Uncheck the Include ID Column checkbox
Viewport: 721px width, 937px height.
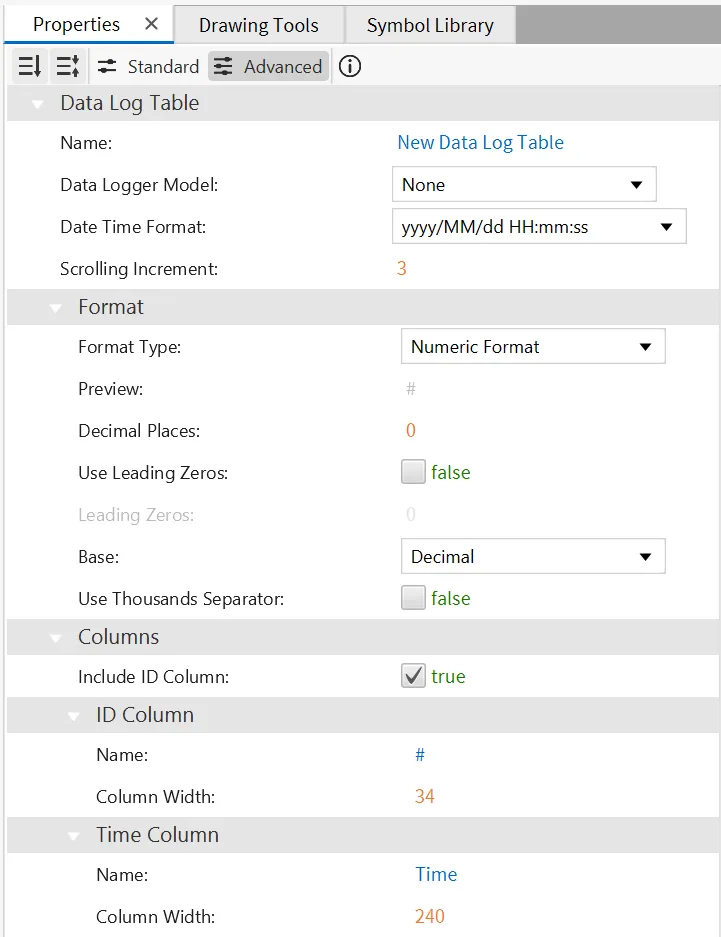pos(413,677)
